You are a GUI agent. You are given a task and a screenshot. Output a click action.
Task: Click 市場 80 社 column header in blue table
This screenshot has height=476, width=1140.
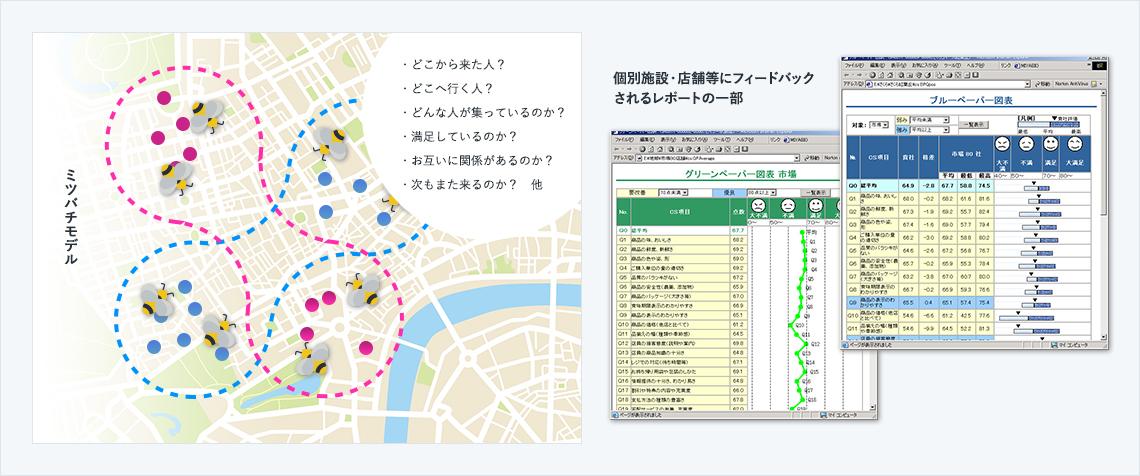(x=966, y=153)
